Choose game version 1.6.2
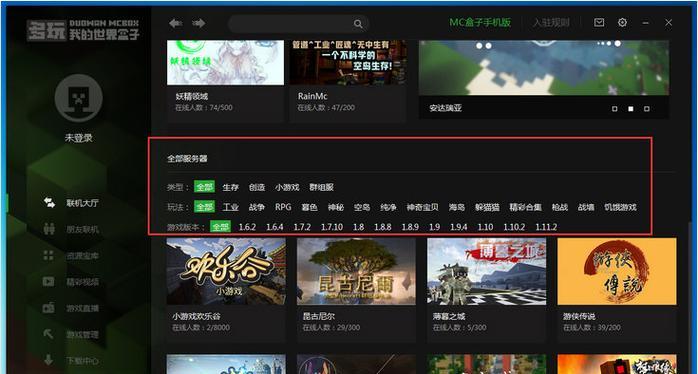698x374 pixels. [x=247, y=227]
